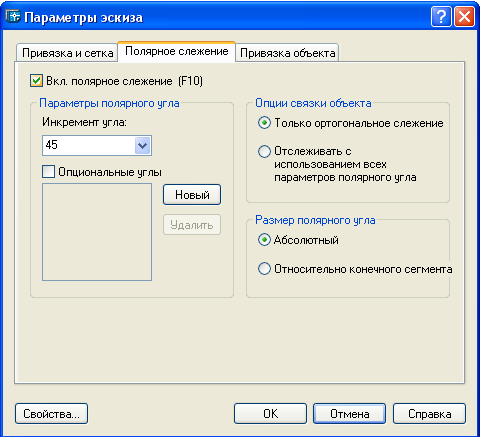Open help with the Справка button
Screen dimensions: 481x437
[x=429, y=414]
